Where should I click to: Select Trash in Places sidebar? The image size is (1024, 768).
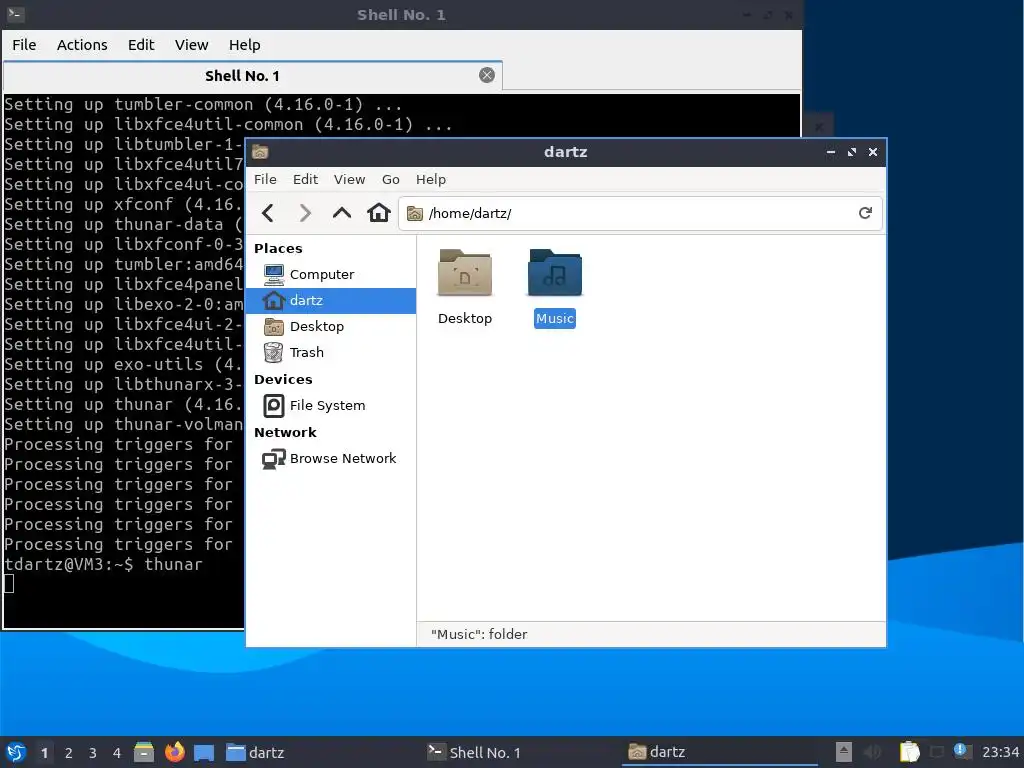click(330, 353)
